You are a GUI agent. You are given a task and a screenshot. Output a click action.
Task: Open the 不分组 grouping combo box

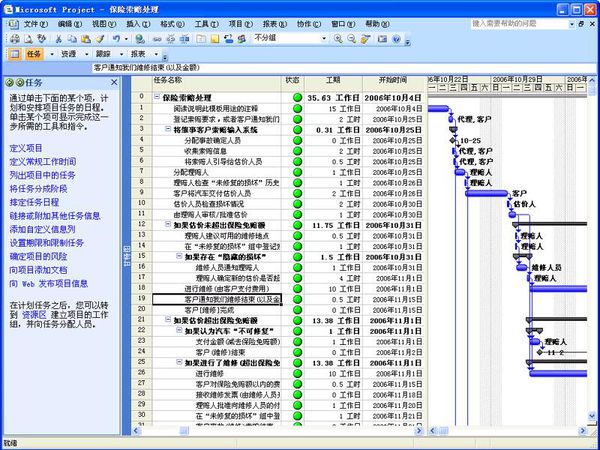(x=290, y=38)
